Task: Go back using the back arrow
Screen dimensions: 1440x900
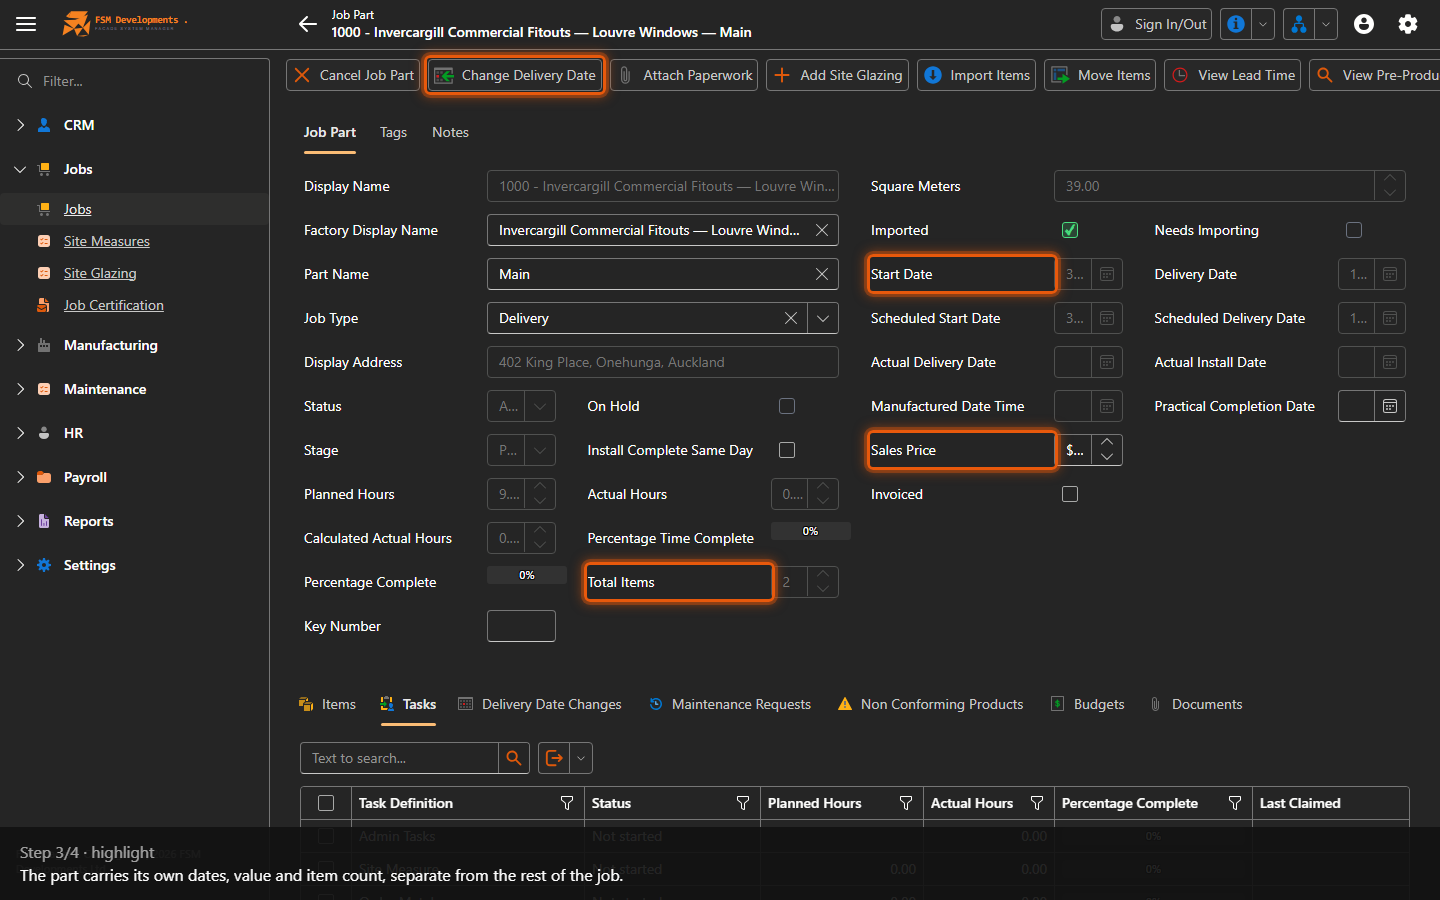Action: pyautogui.click(x=307, y=24)
